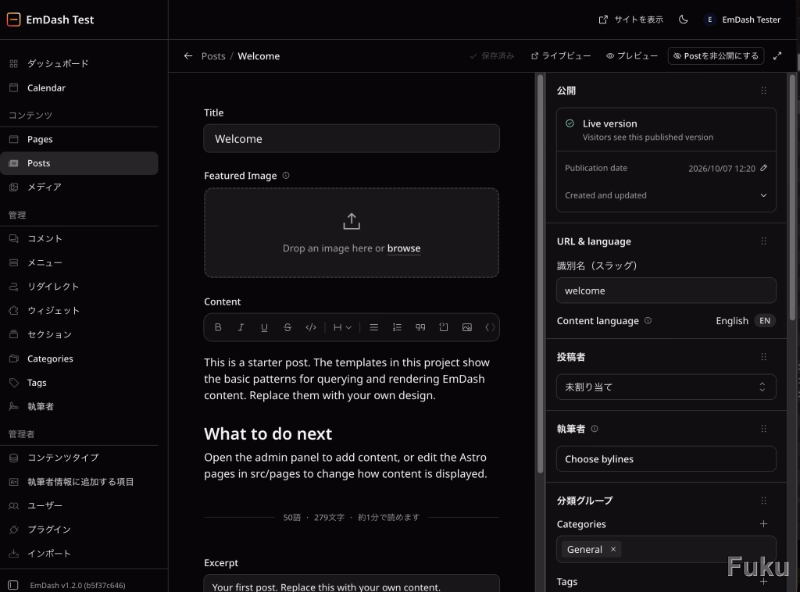Toggle the dark mode moon icon
This screenshot has height=592, width=800.
pos(683,19)
